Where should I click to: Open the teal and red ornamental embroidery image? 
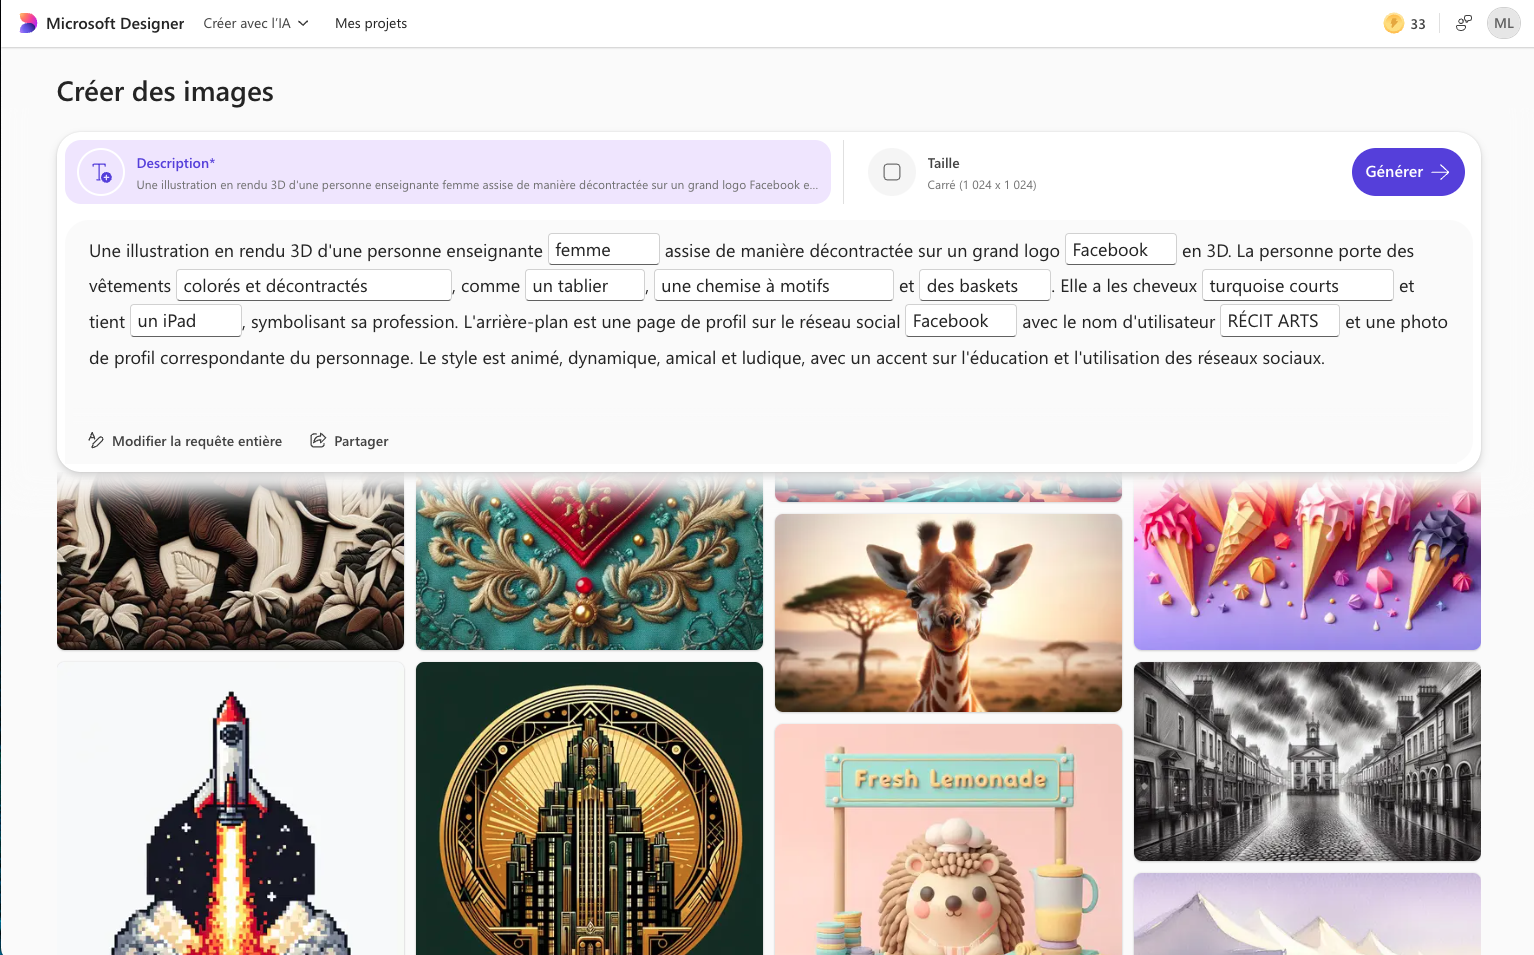(x=589, y=563)
